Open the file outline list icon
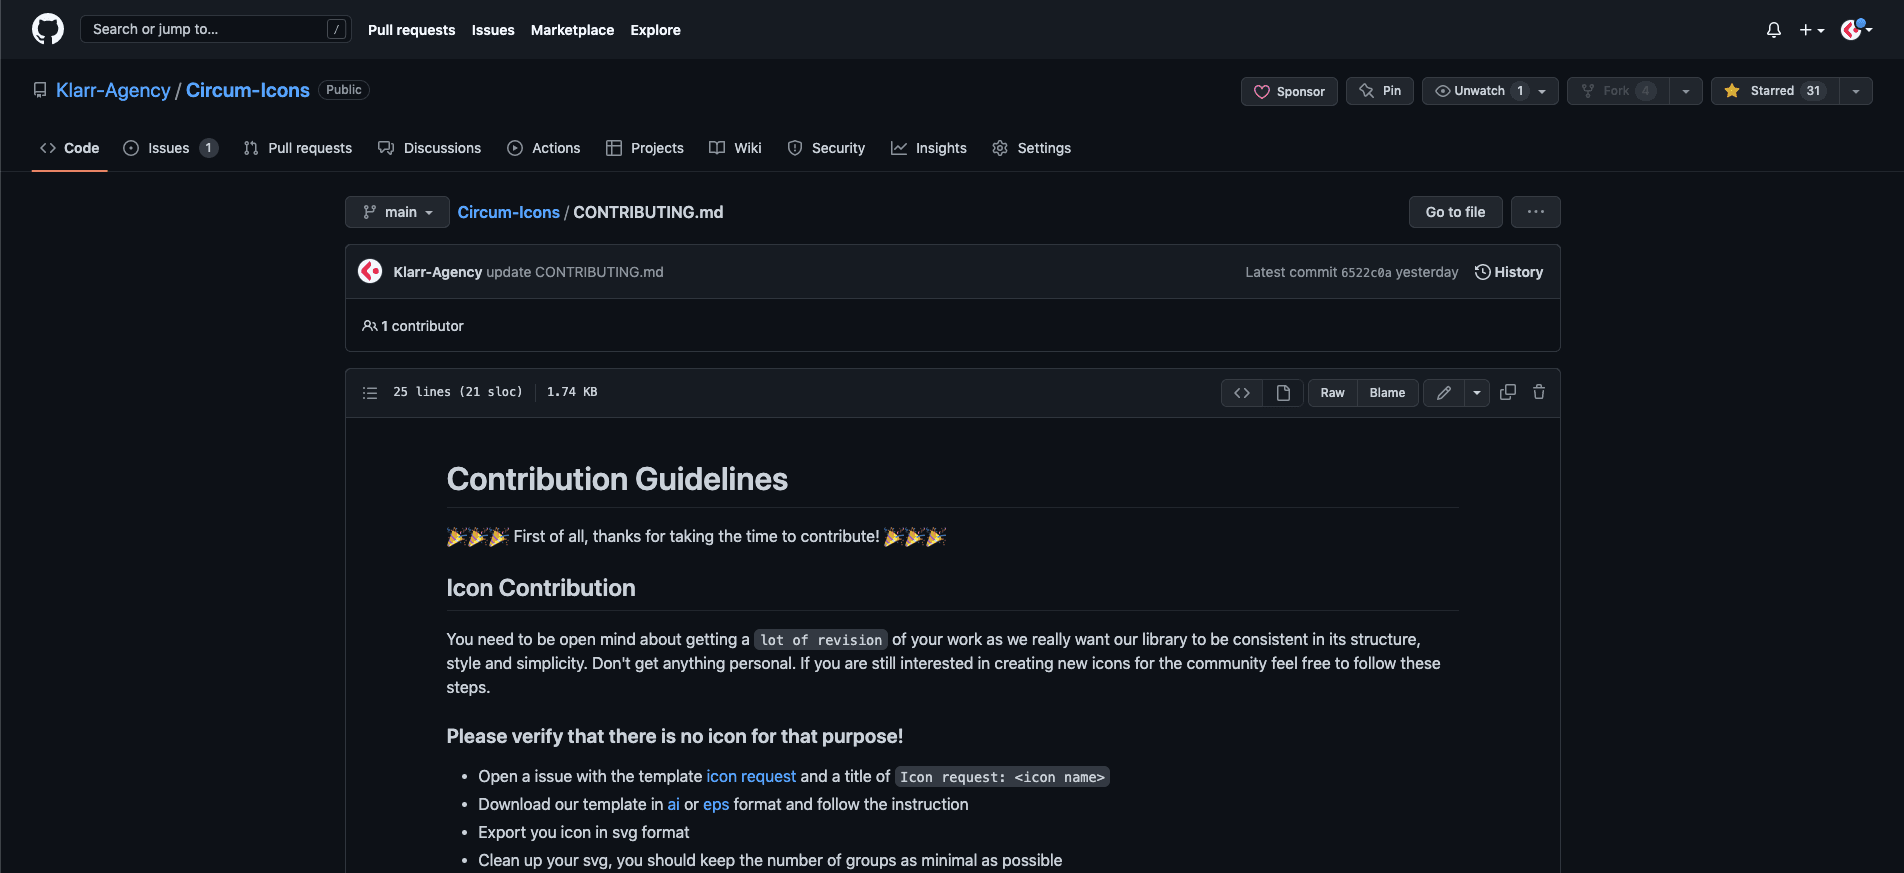This screenshot has width=1904, height=873. 370,393
